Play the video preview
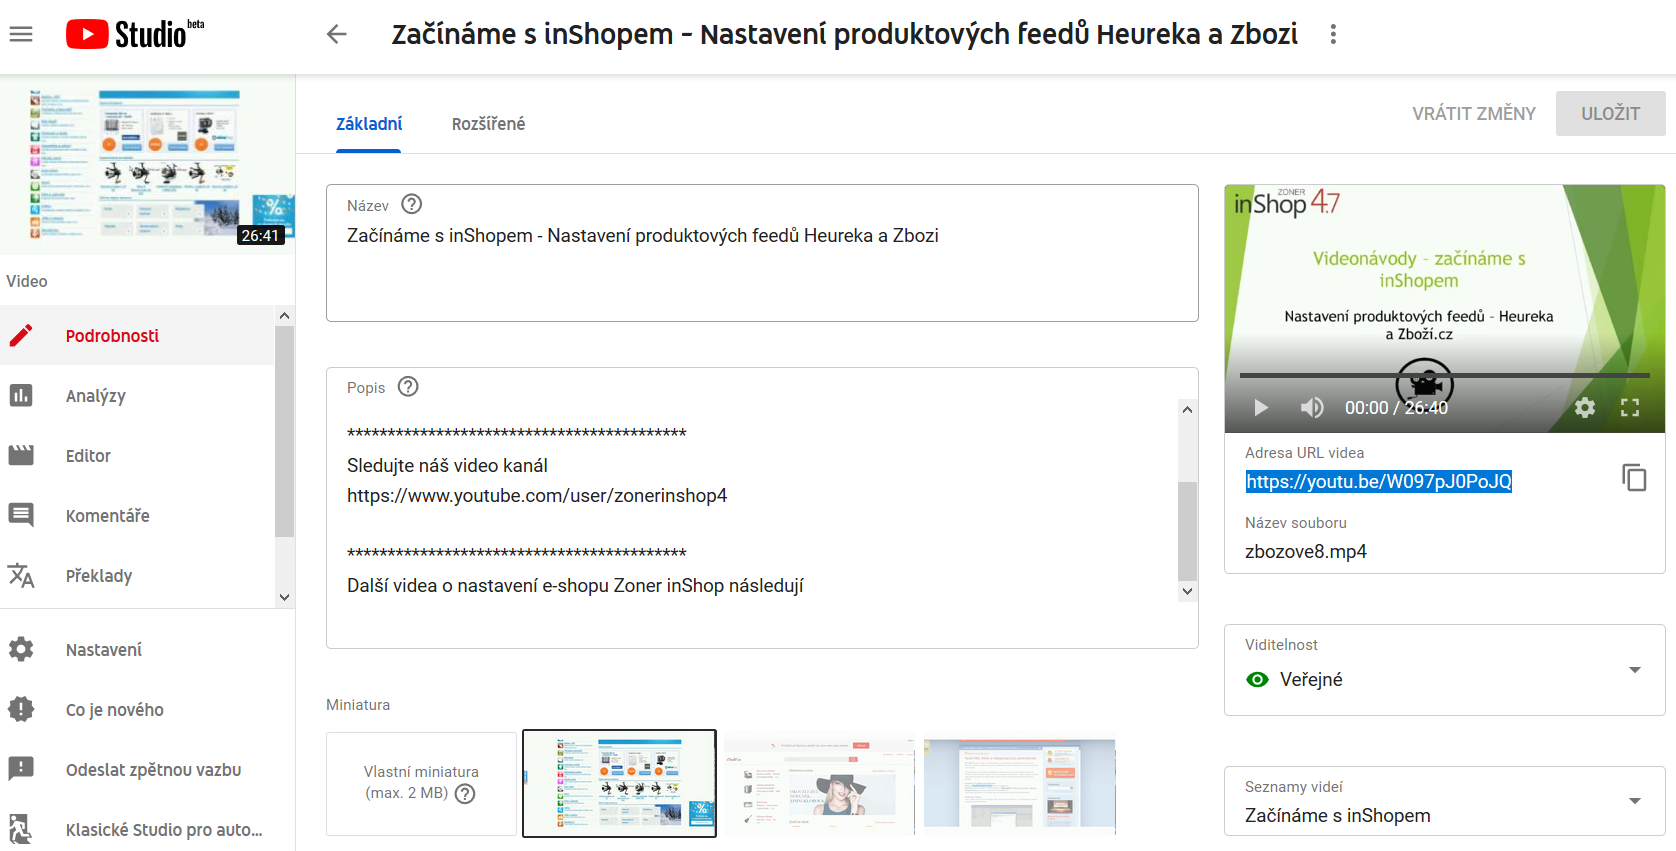This screenshot has height=851, width=1676. (1261, 408)
